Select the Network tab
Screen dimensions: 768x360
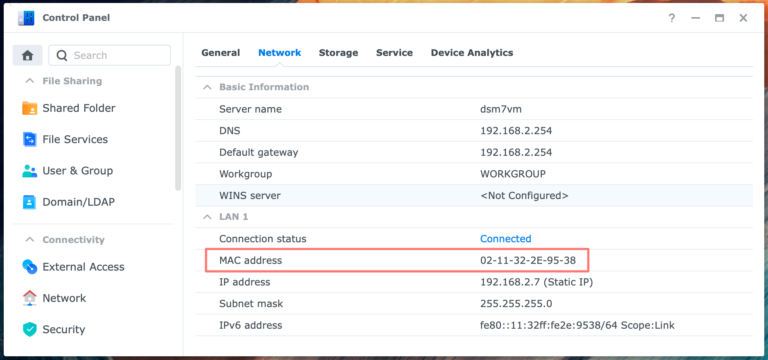280,53
